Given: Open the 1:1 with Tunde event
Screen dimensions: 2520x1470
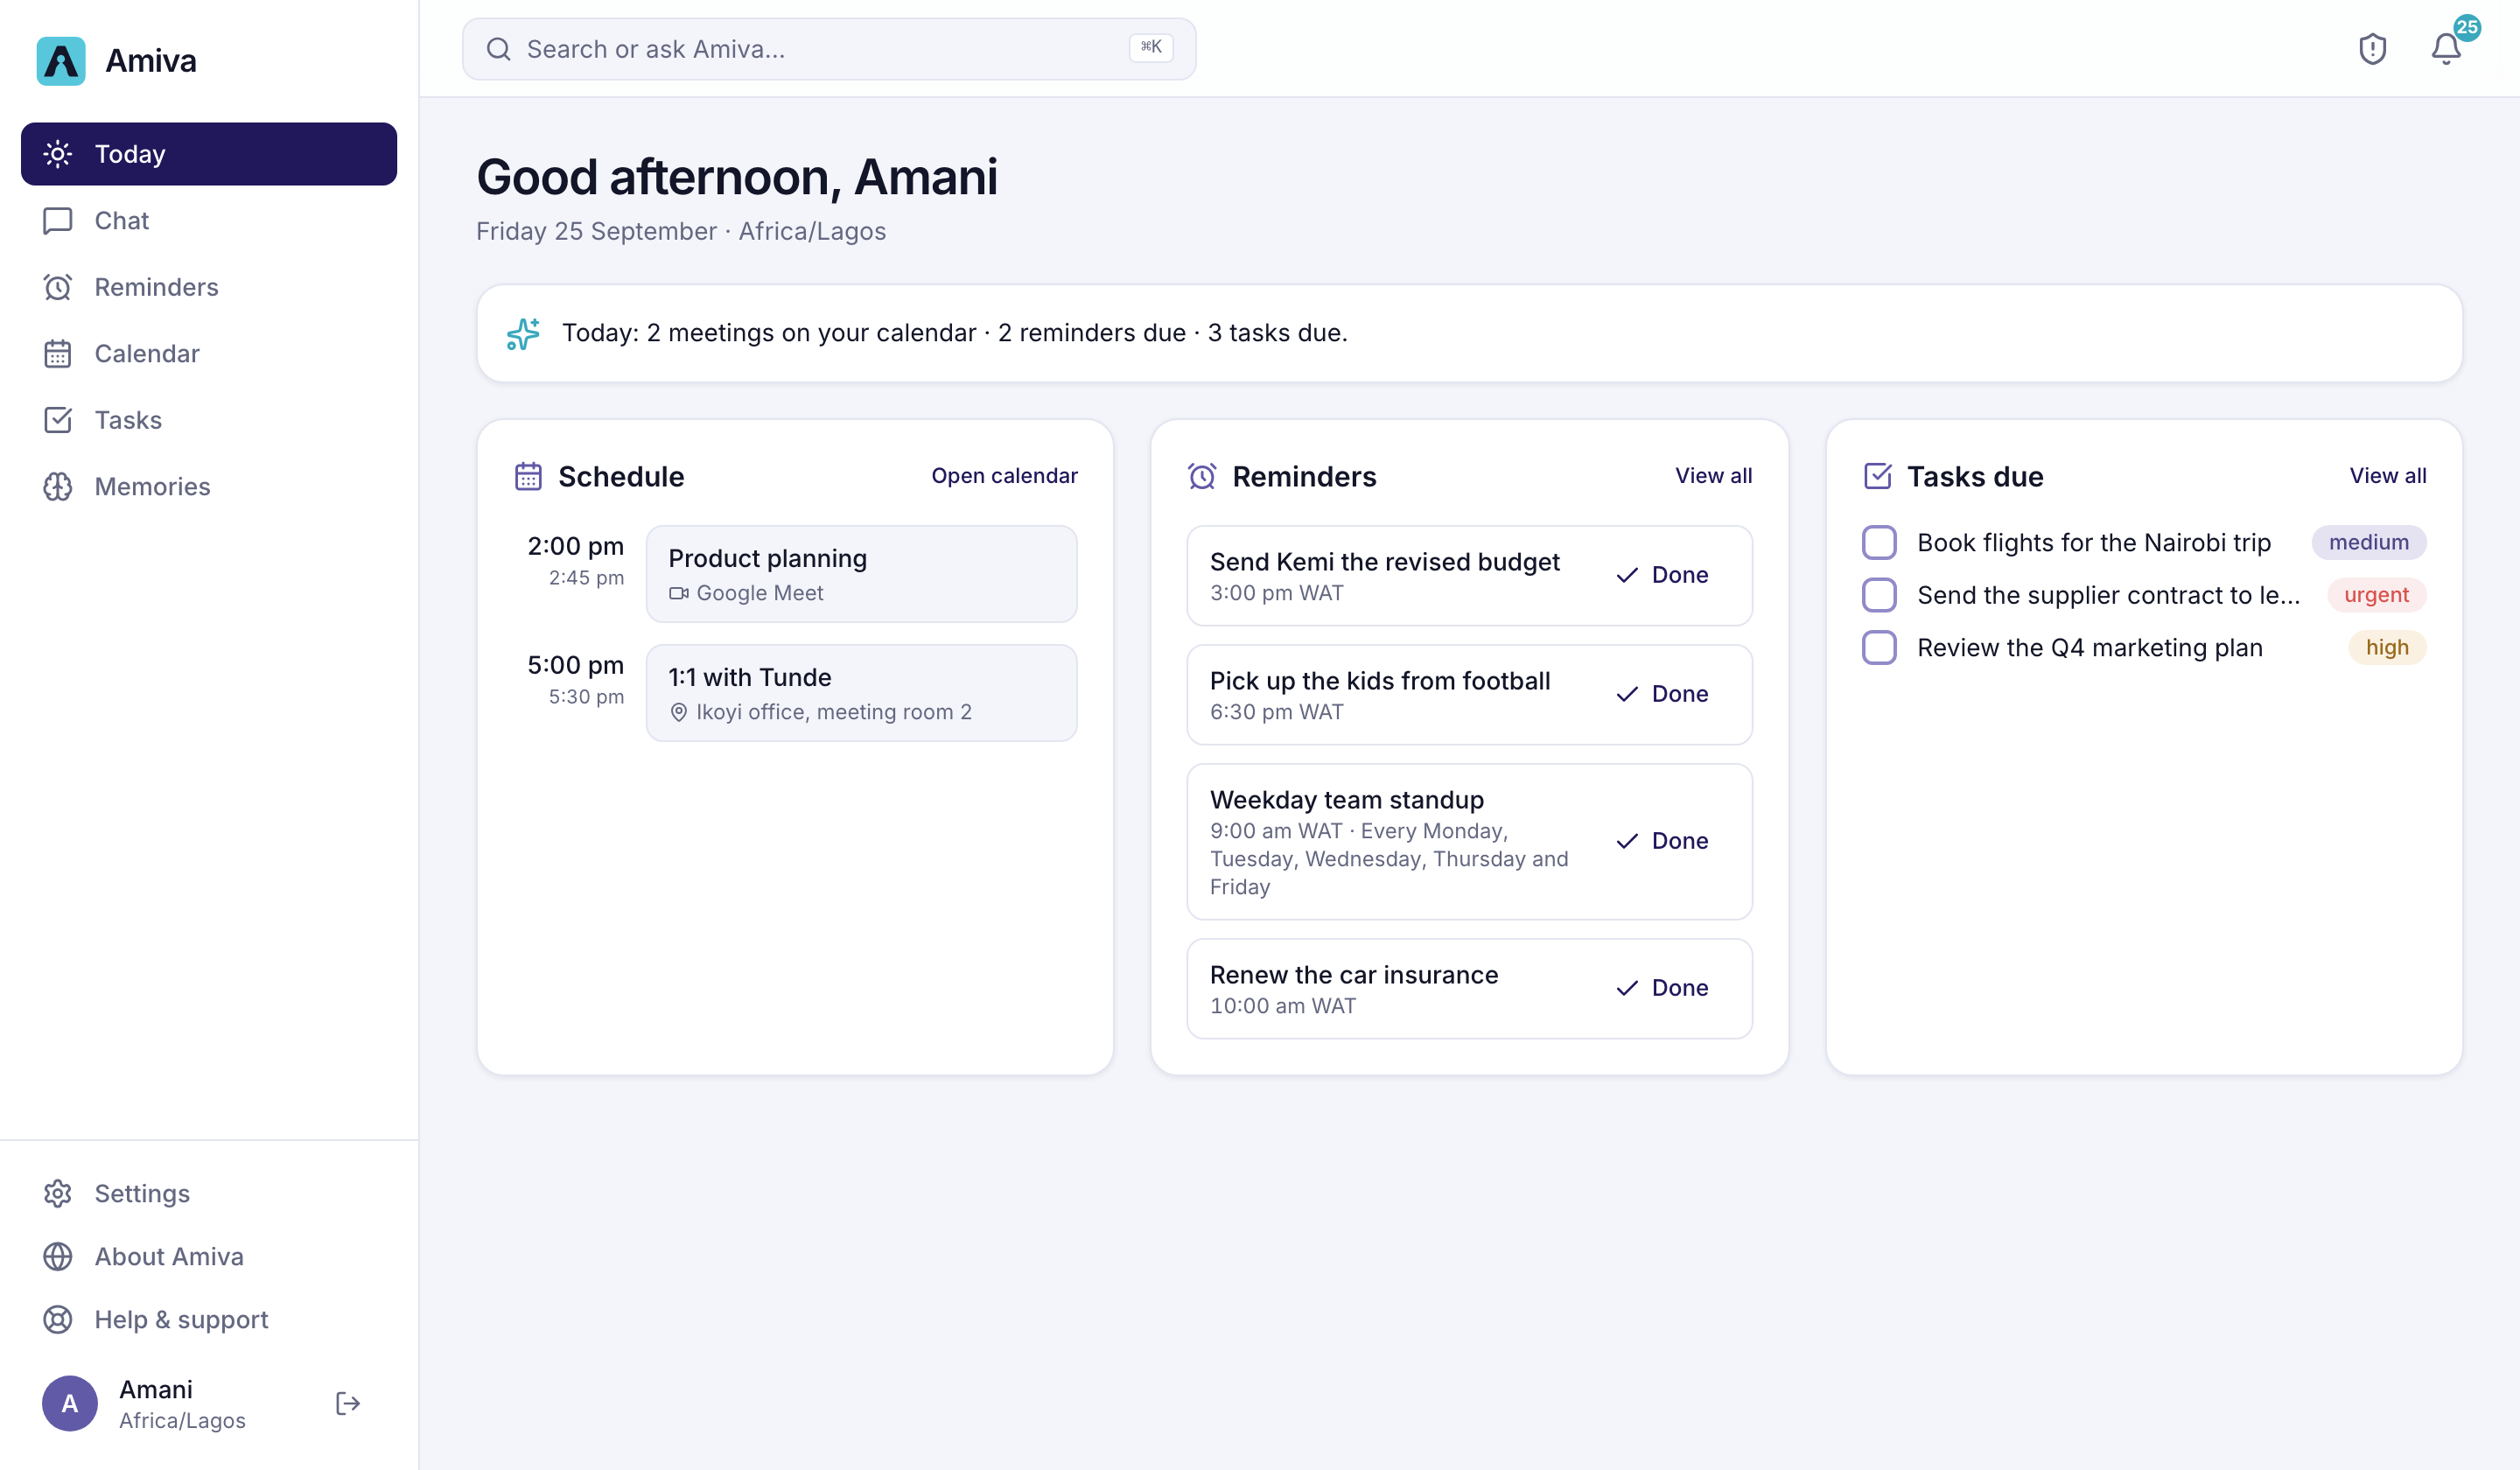Looking at the screenshot, I should coord(861,693).
